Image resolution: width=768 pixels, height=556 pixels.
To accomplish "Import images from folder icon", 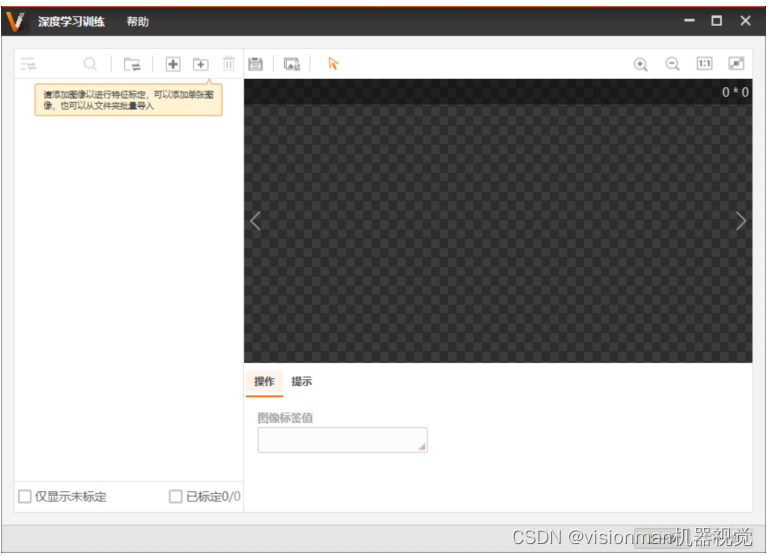I will tap(200, 64).
